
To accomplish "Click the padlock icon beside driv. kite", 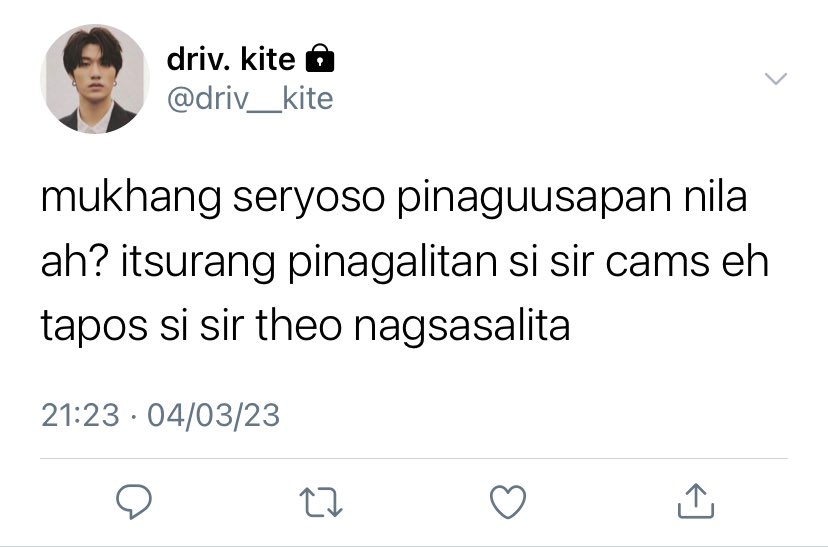I will tap(320, 58).
